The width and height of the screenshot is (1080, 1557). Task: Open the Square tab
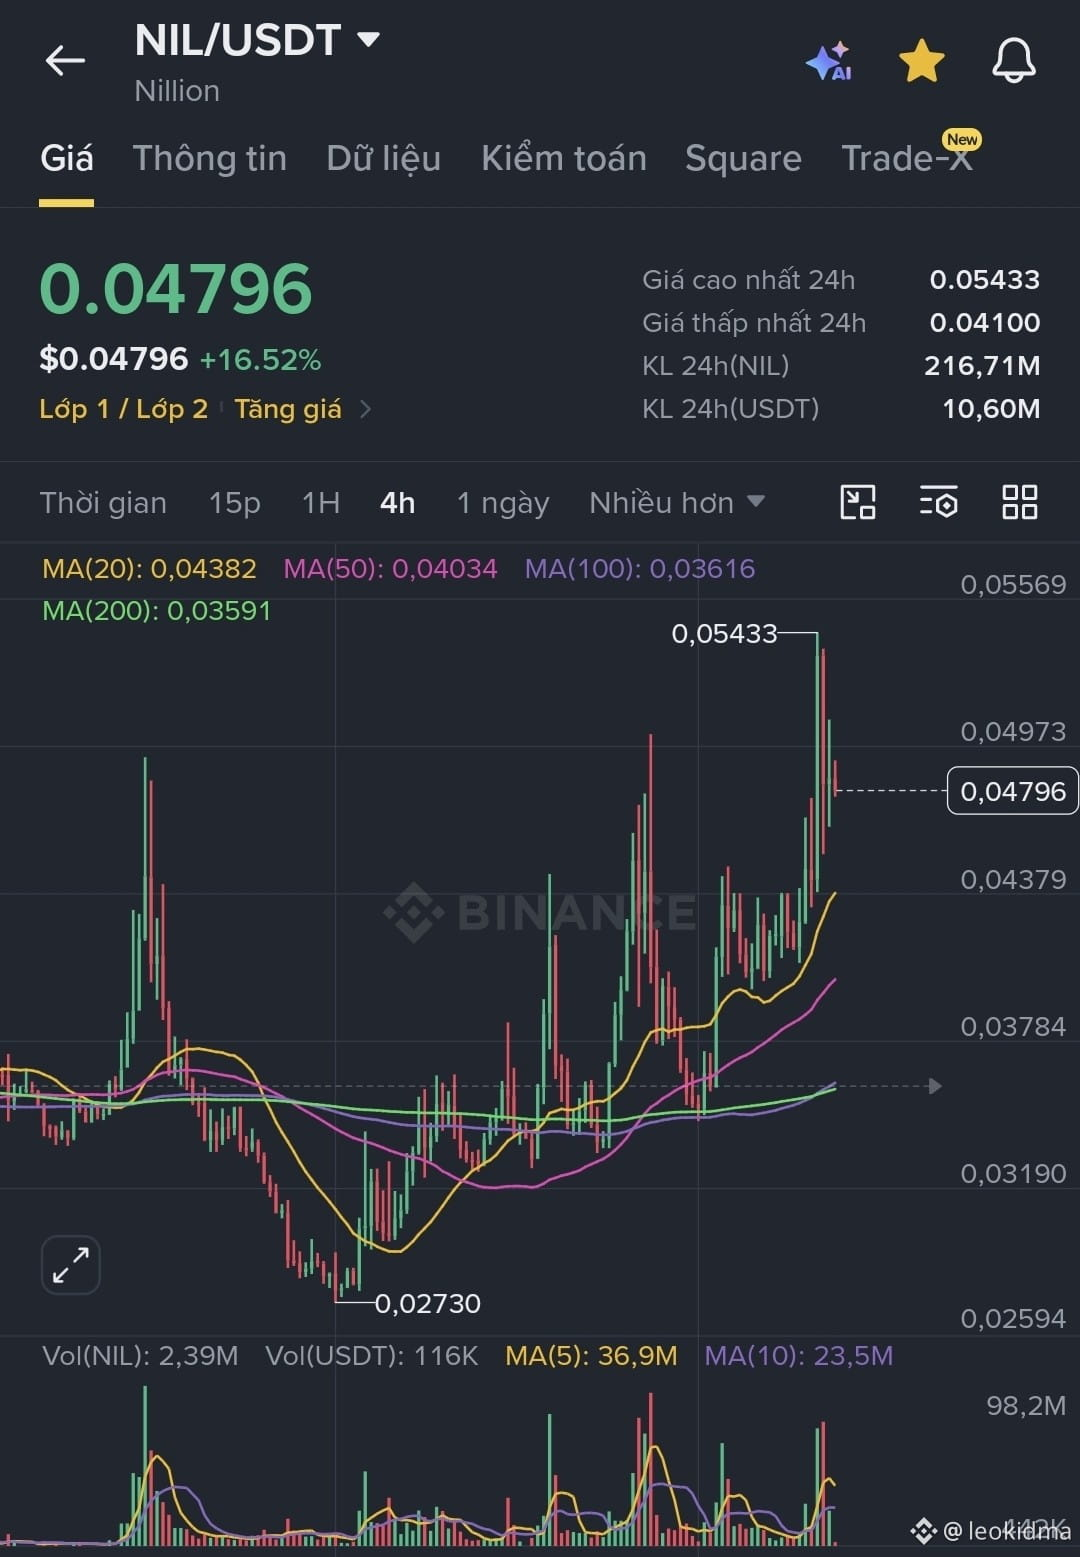coord(743,158)
